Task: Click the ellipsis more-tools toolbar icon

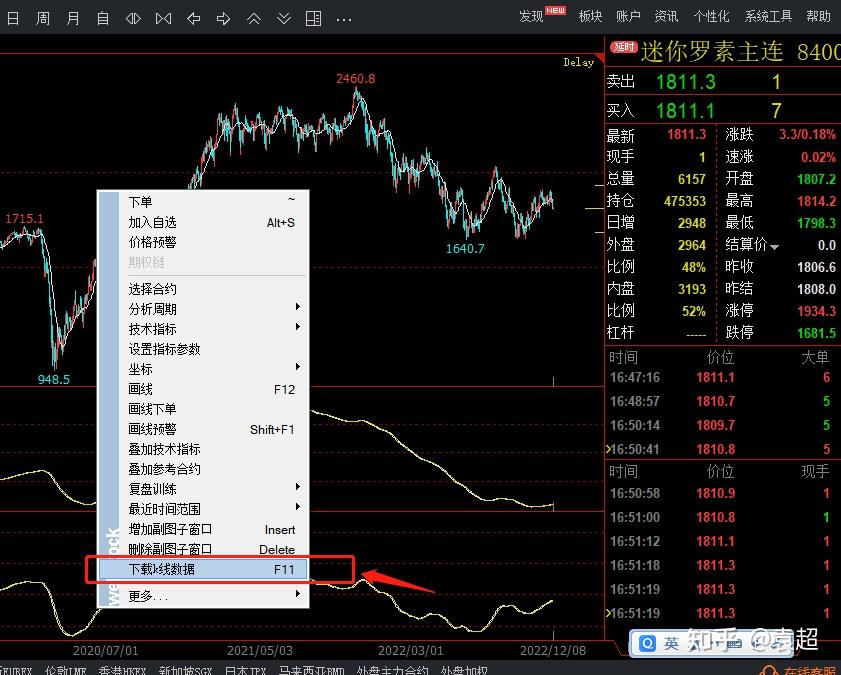Action: (x=343, y=17)
